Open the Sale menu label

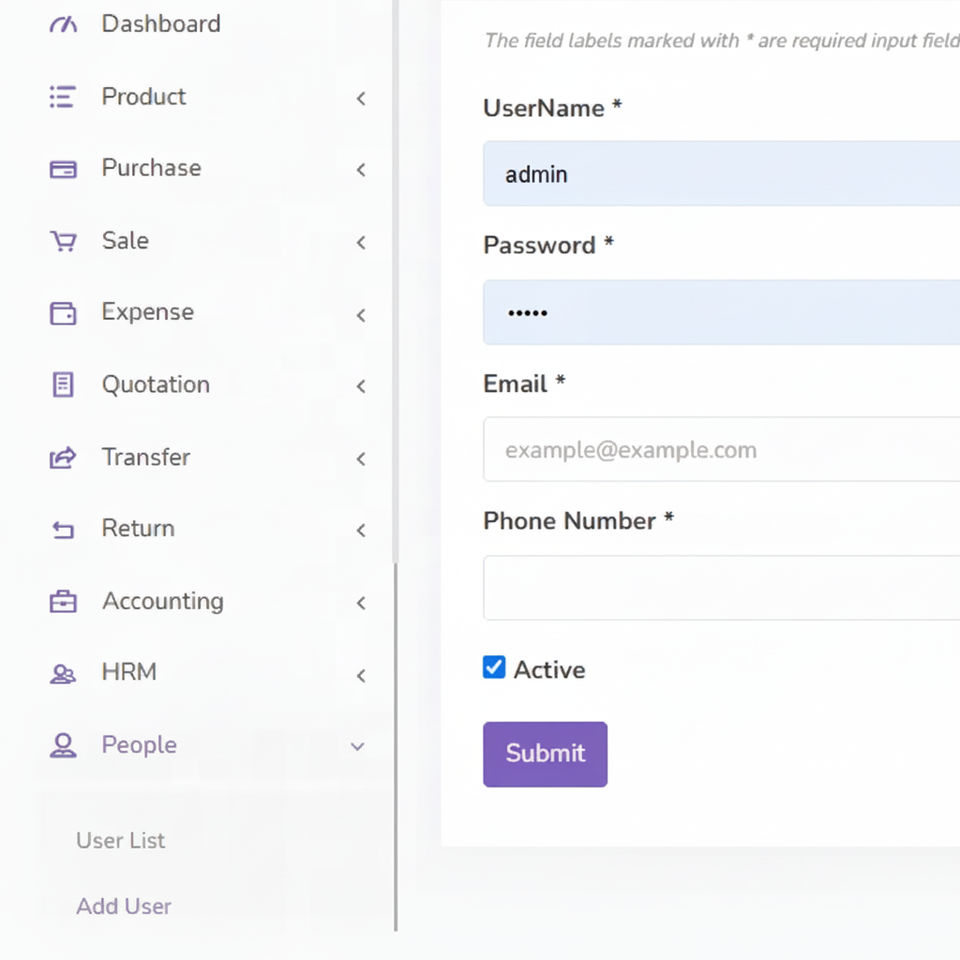[125, 241]
